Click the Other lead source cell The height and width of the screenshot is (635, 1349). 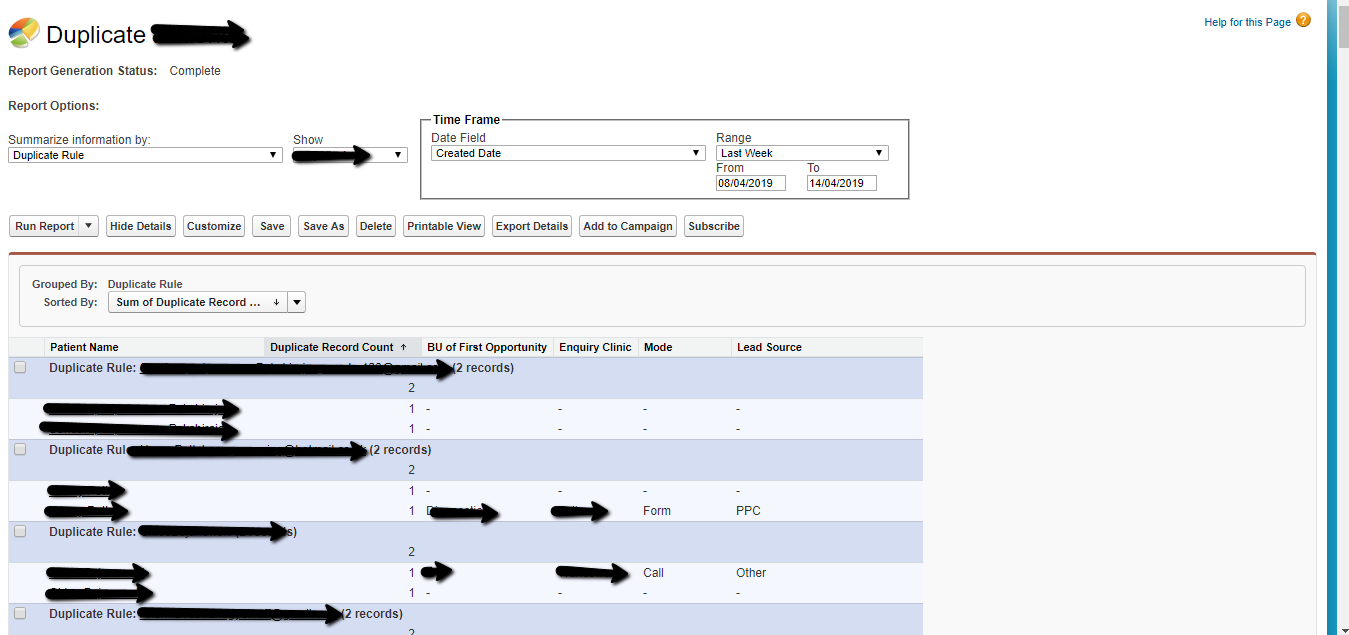point(751,573)
